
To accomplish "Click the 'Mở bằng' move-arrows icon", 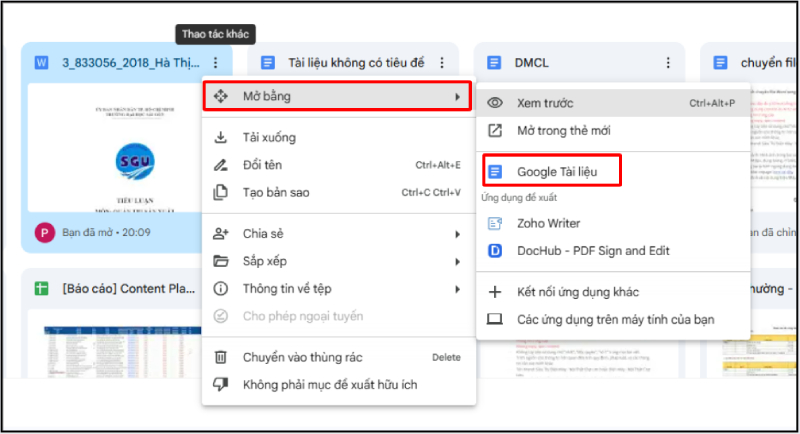I will click(220, 96).
